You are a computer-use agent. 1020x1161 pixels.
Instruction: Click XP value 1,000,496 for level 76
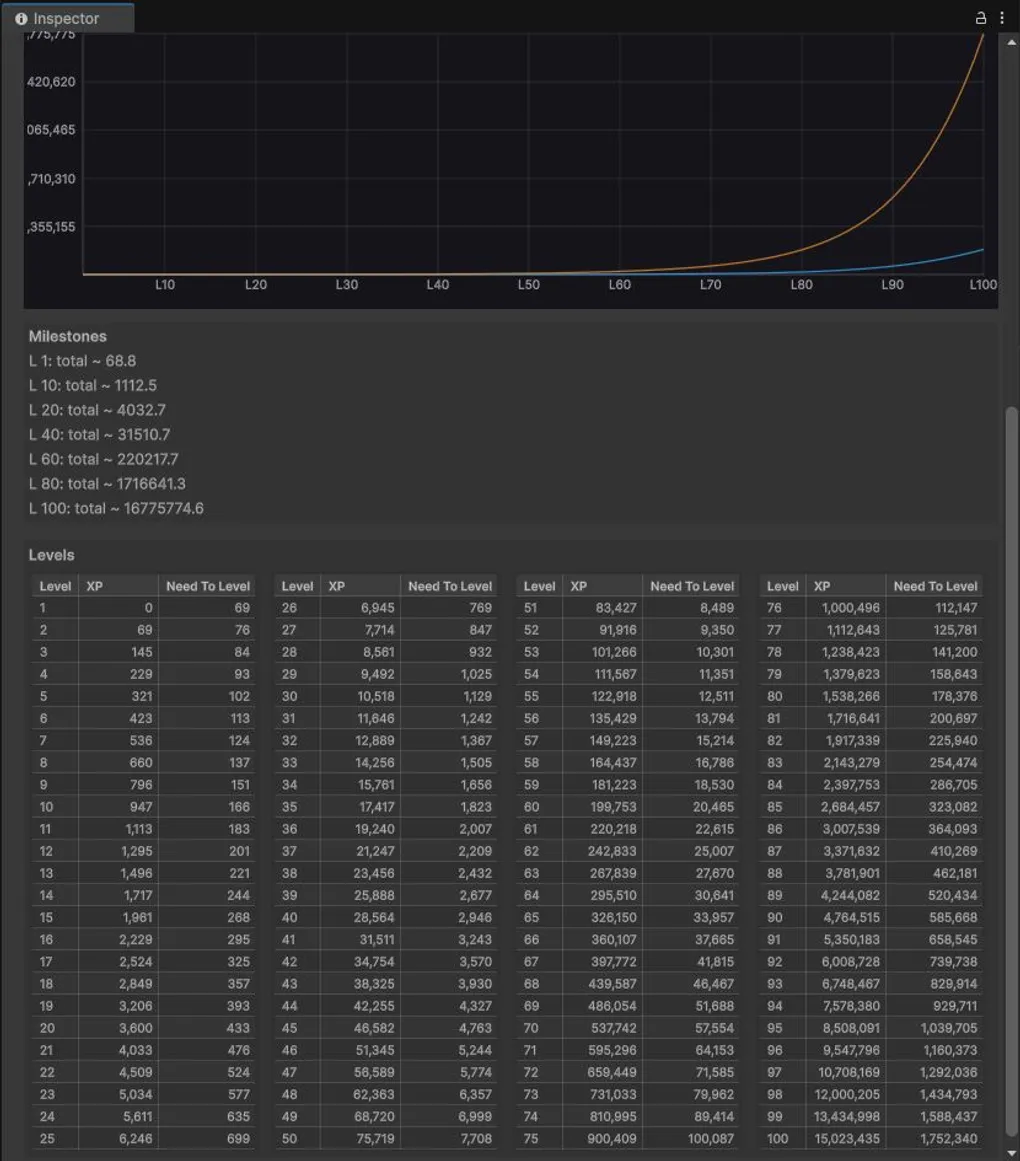[850, 608]
